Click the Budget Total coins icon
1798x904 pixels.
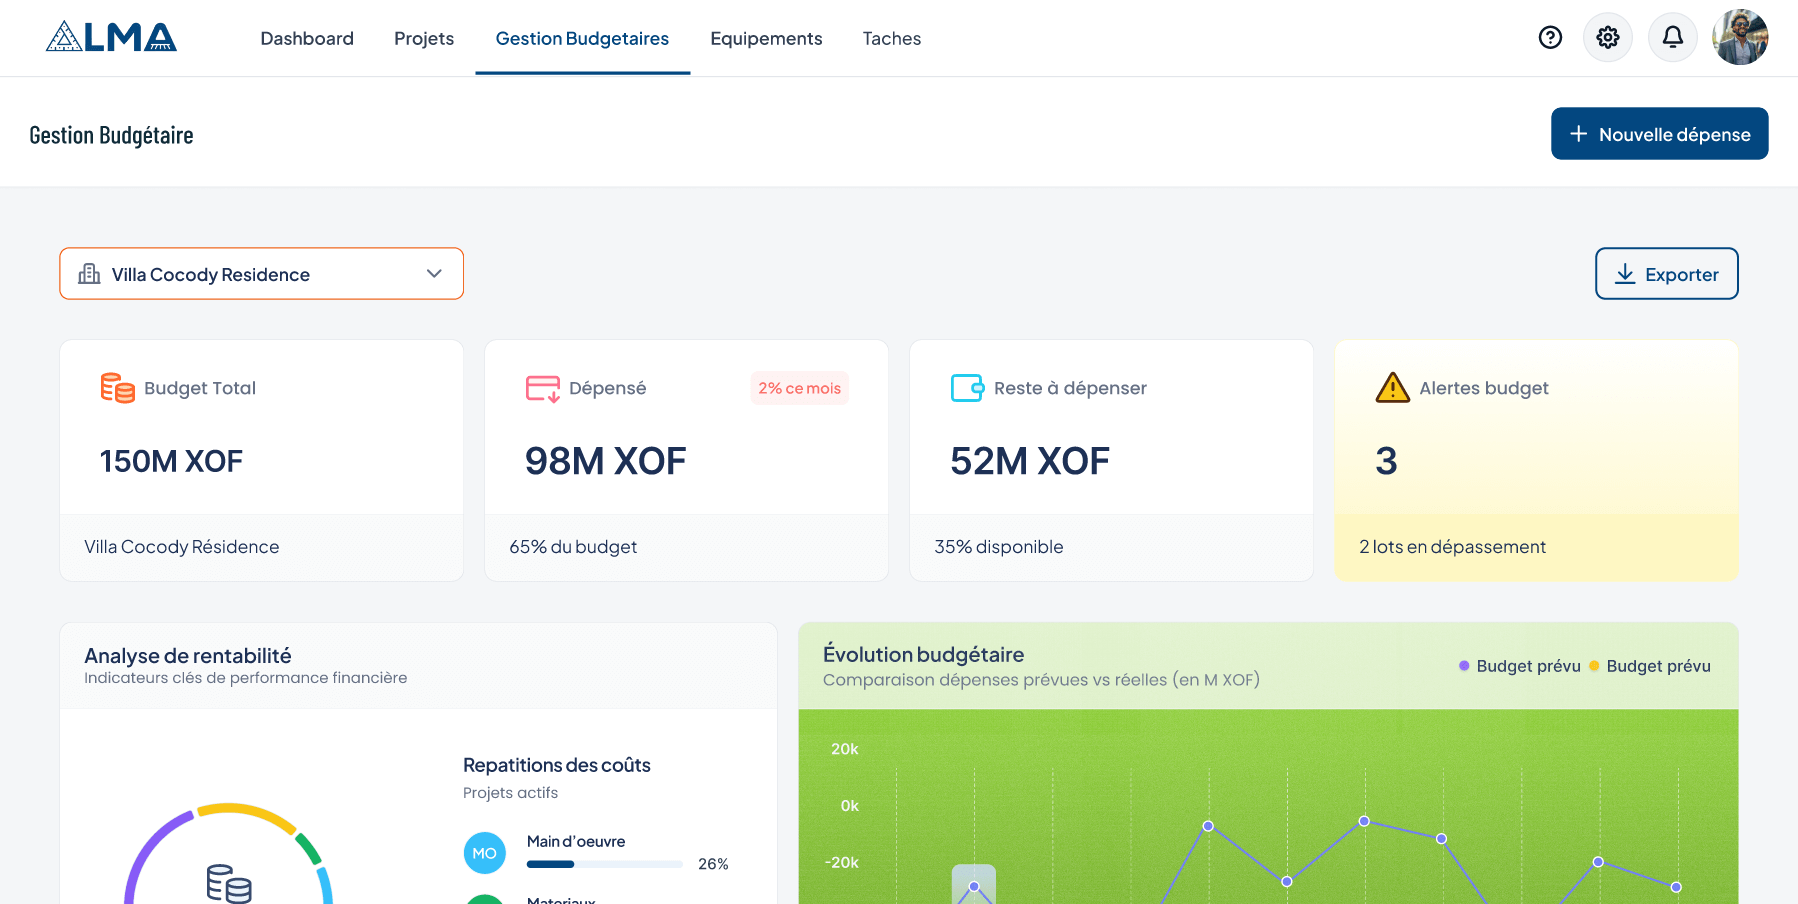click(117, 388)
